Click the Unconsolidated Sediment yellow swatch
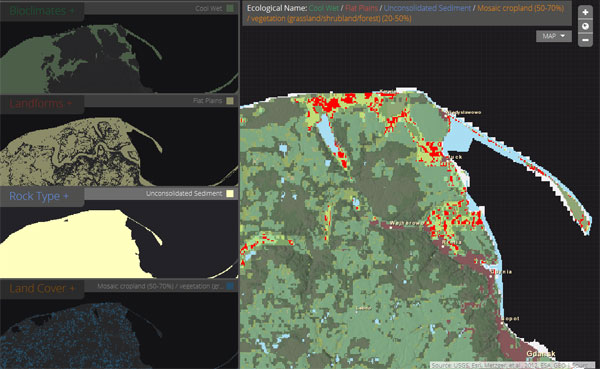Screen dimensions: 600x369 coord(230,193)
